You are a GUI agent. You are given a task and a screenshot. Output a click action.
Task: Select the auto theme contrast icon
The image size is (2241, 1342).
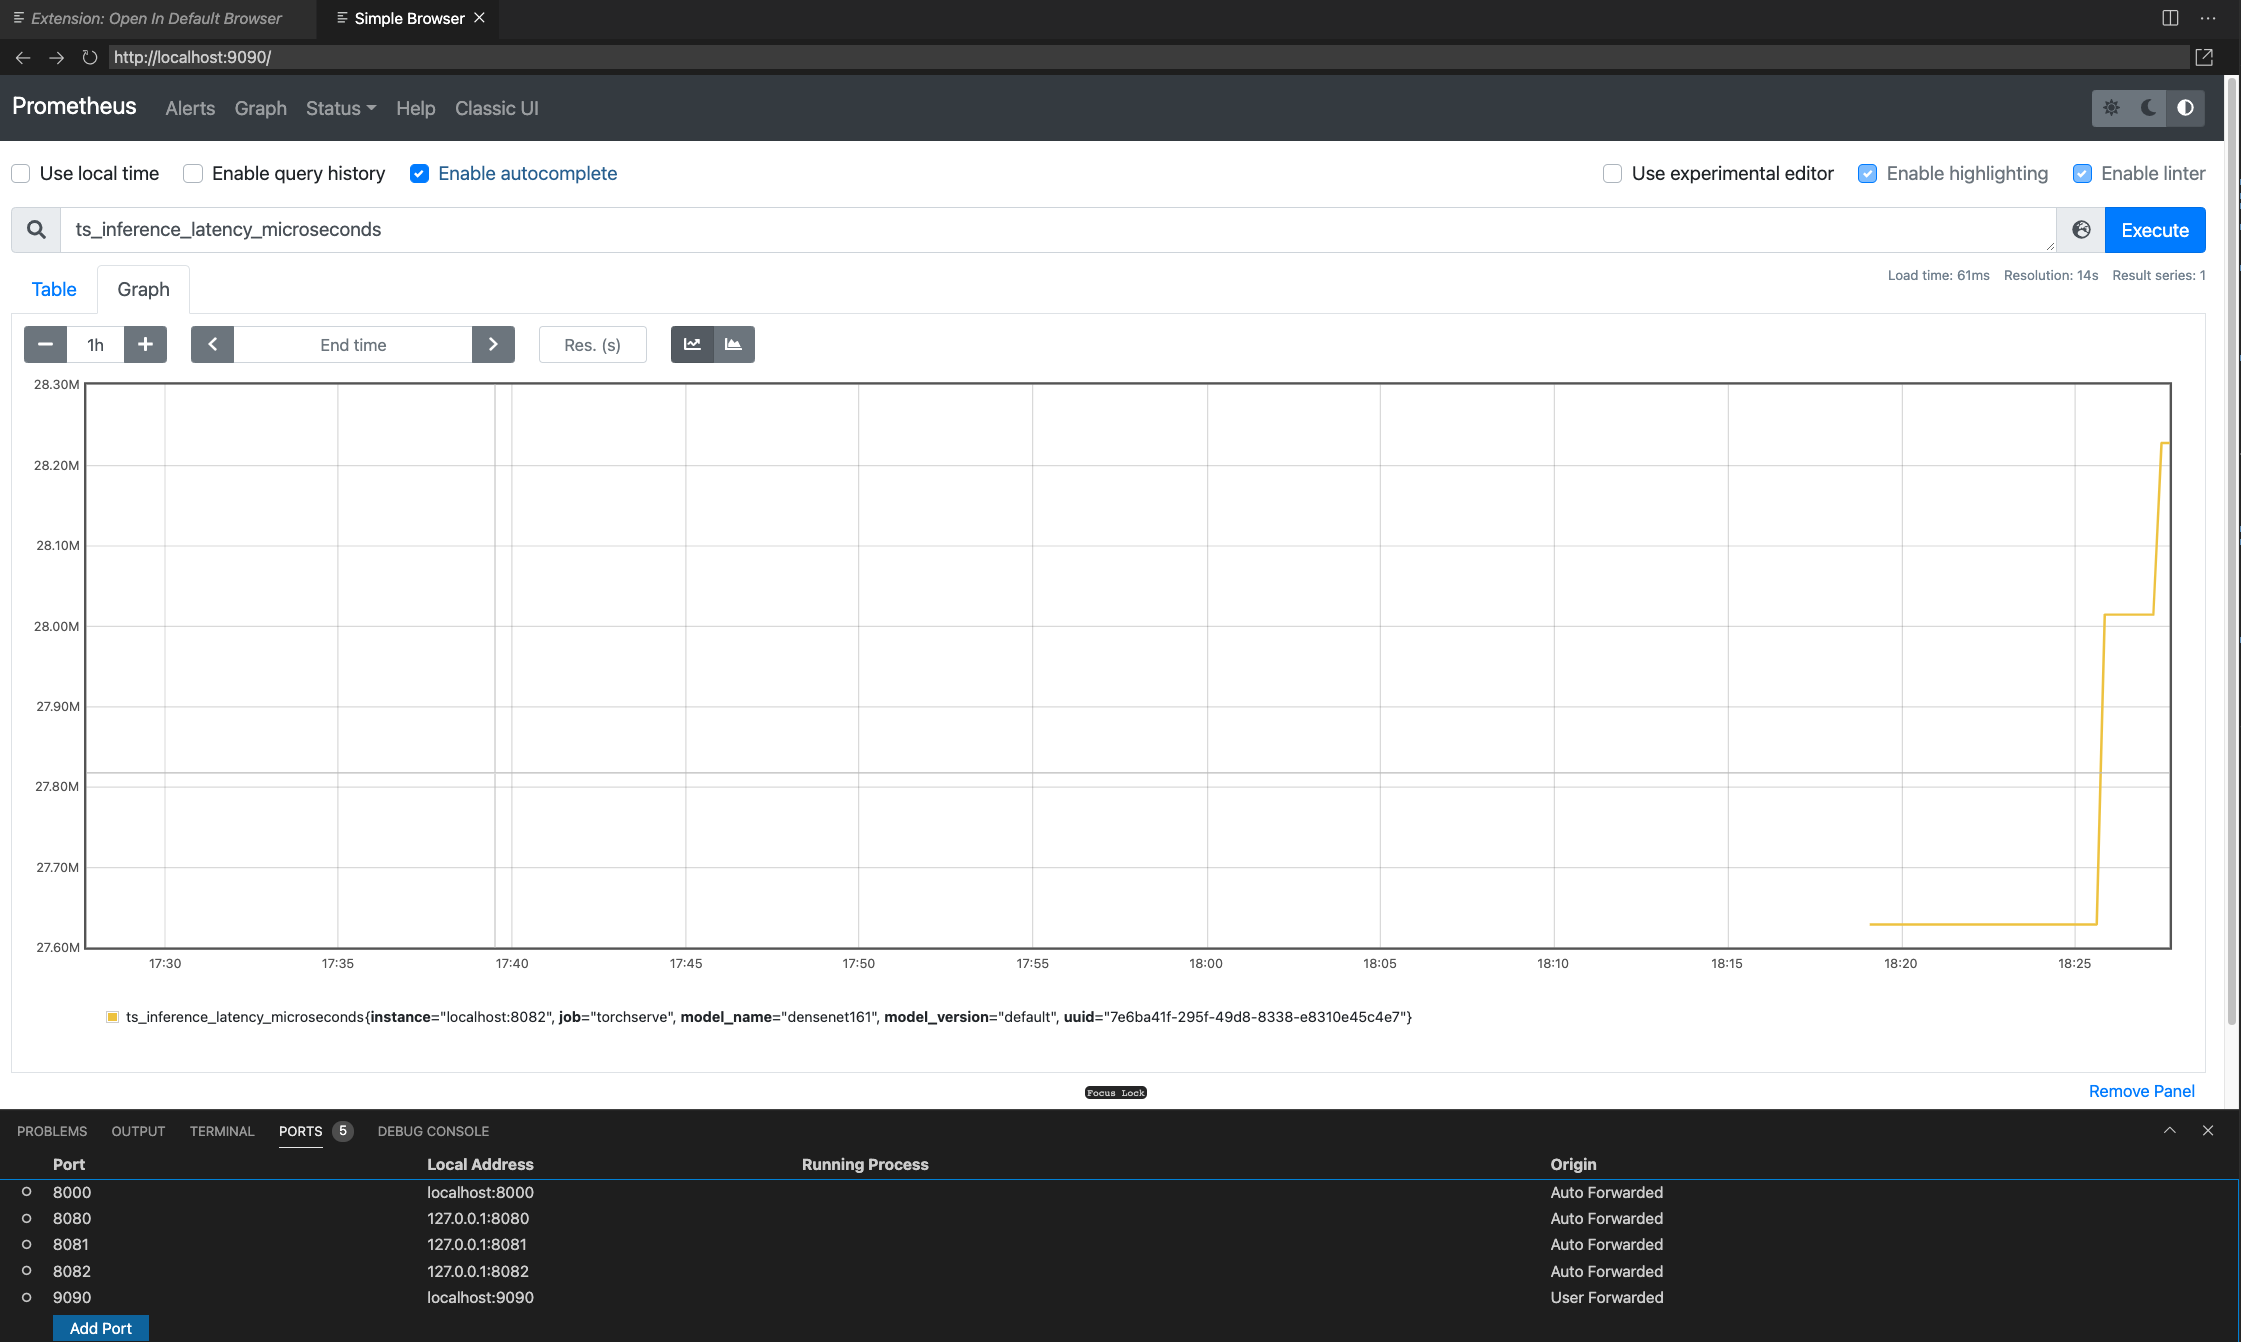[2186, 108]
